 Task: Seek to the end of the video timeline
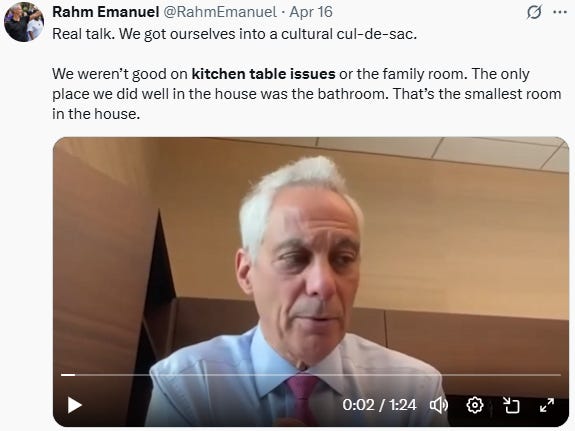560,375
